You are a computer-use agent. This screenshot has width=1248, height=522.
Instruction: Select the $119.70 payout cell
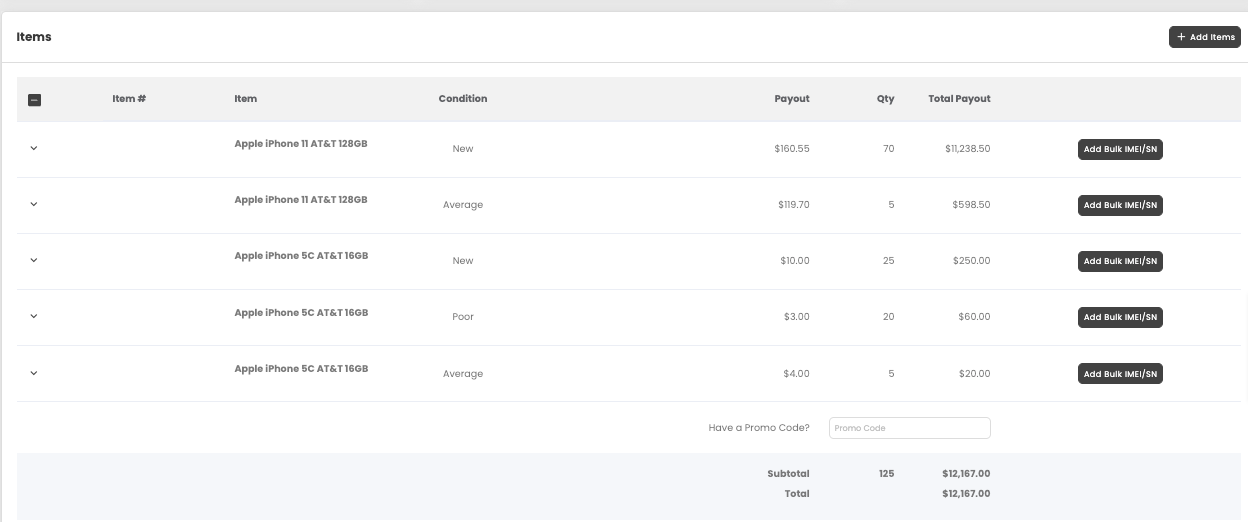[794, 205]
